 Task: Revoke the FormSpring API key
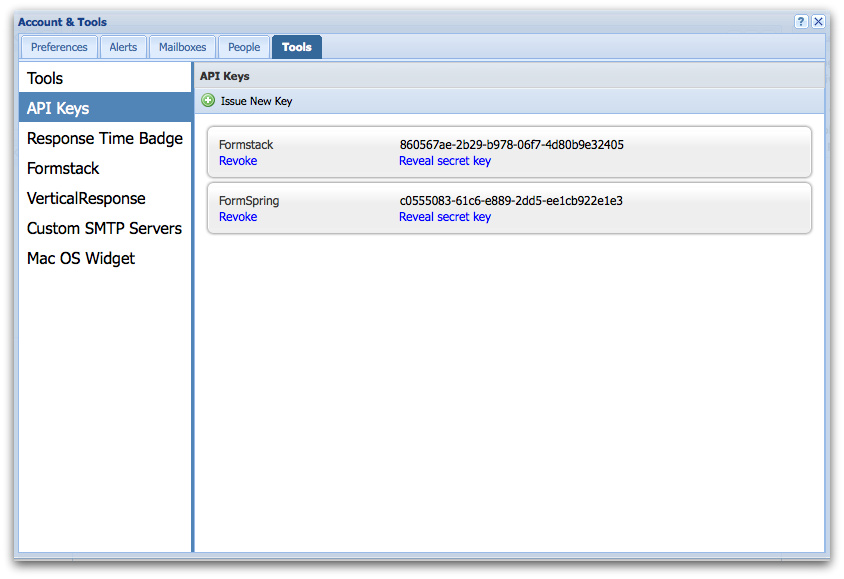click(238, 217)
